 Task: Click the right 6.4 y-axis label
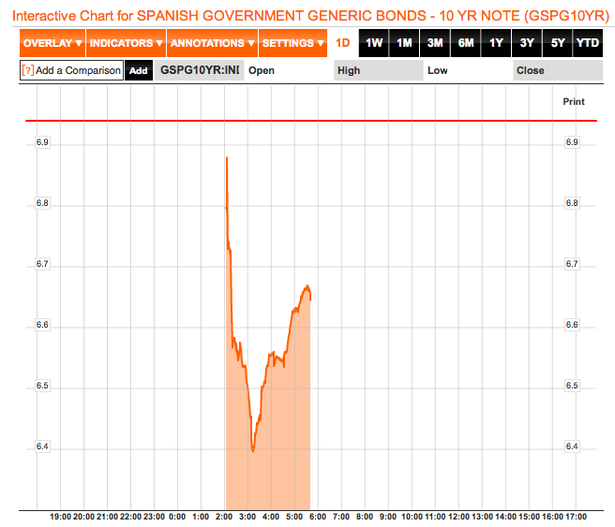coord(572,446)
